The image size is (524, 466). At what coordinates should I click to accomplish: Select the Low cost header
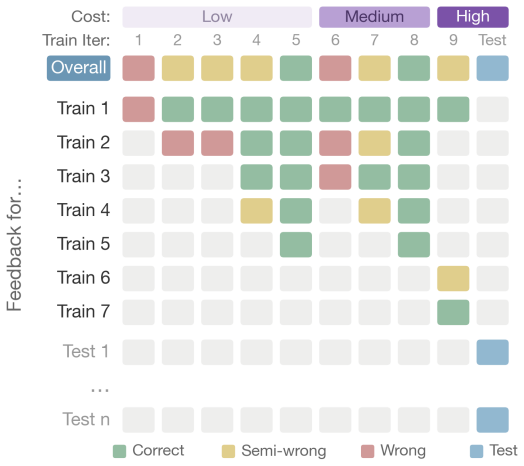(217, 17)
